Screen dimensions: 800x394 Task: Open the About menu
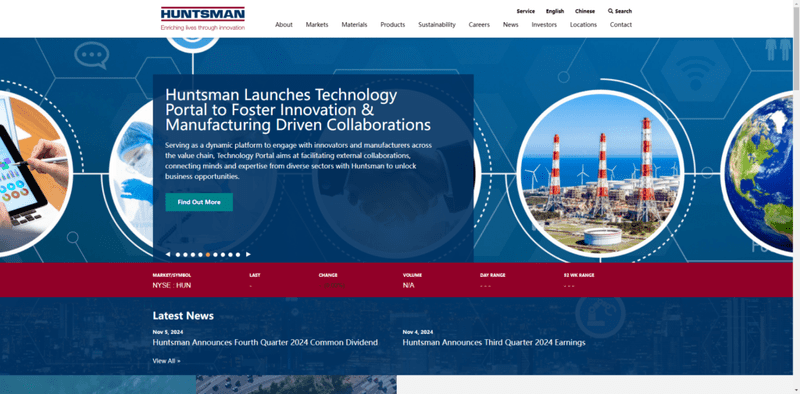click(284, 24)
